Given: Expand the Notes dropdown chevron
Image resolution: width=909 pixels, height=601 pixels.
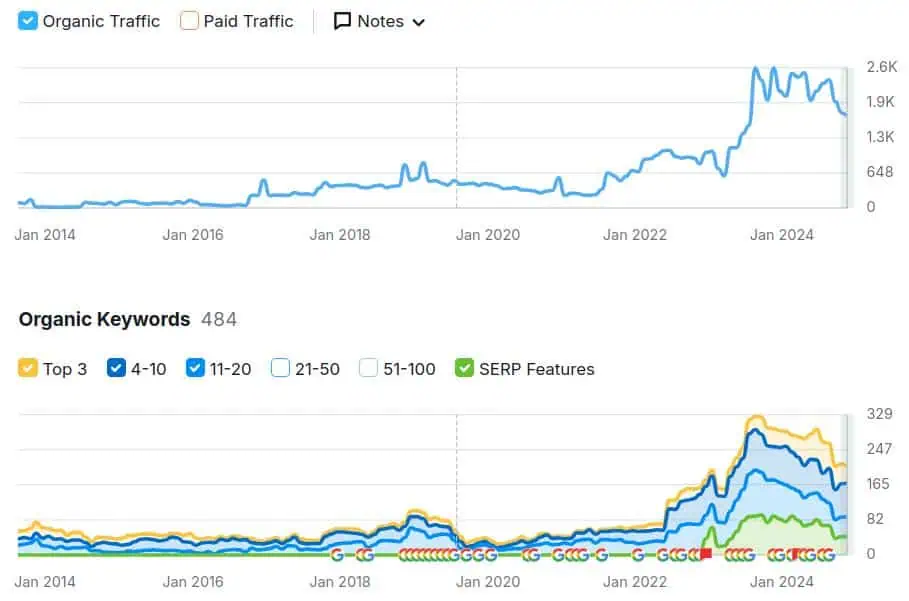Looking at the screenshot, I should 418,22.
